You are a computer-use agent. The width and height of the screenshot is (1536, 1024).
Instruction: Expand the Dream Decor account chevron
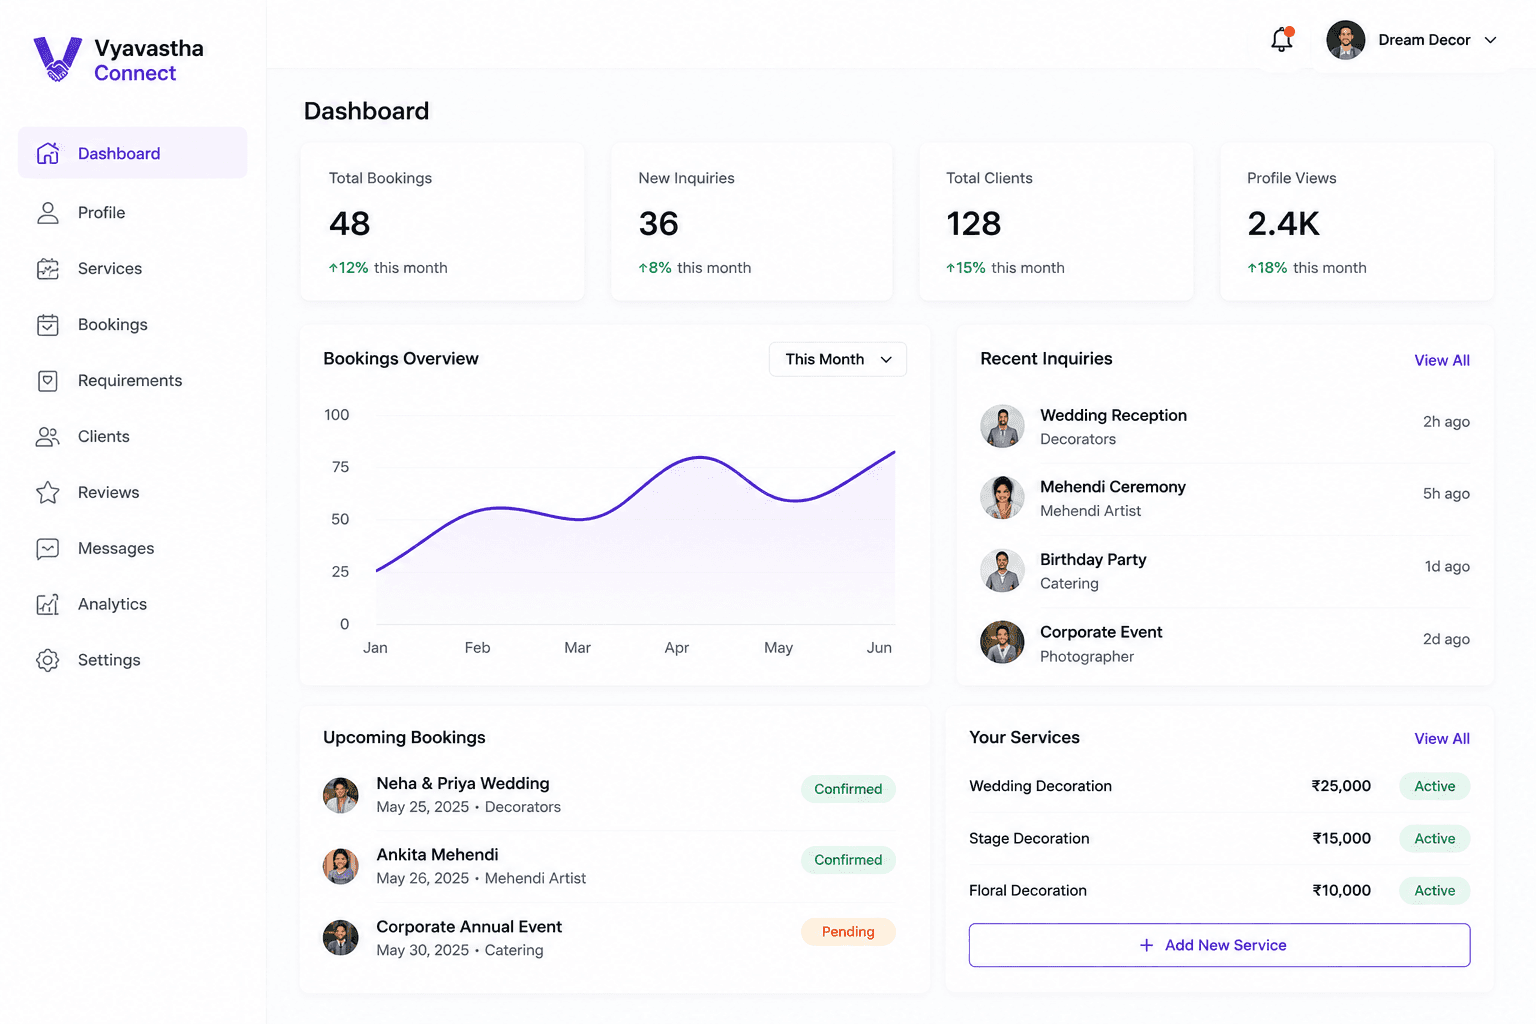1490,40
